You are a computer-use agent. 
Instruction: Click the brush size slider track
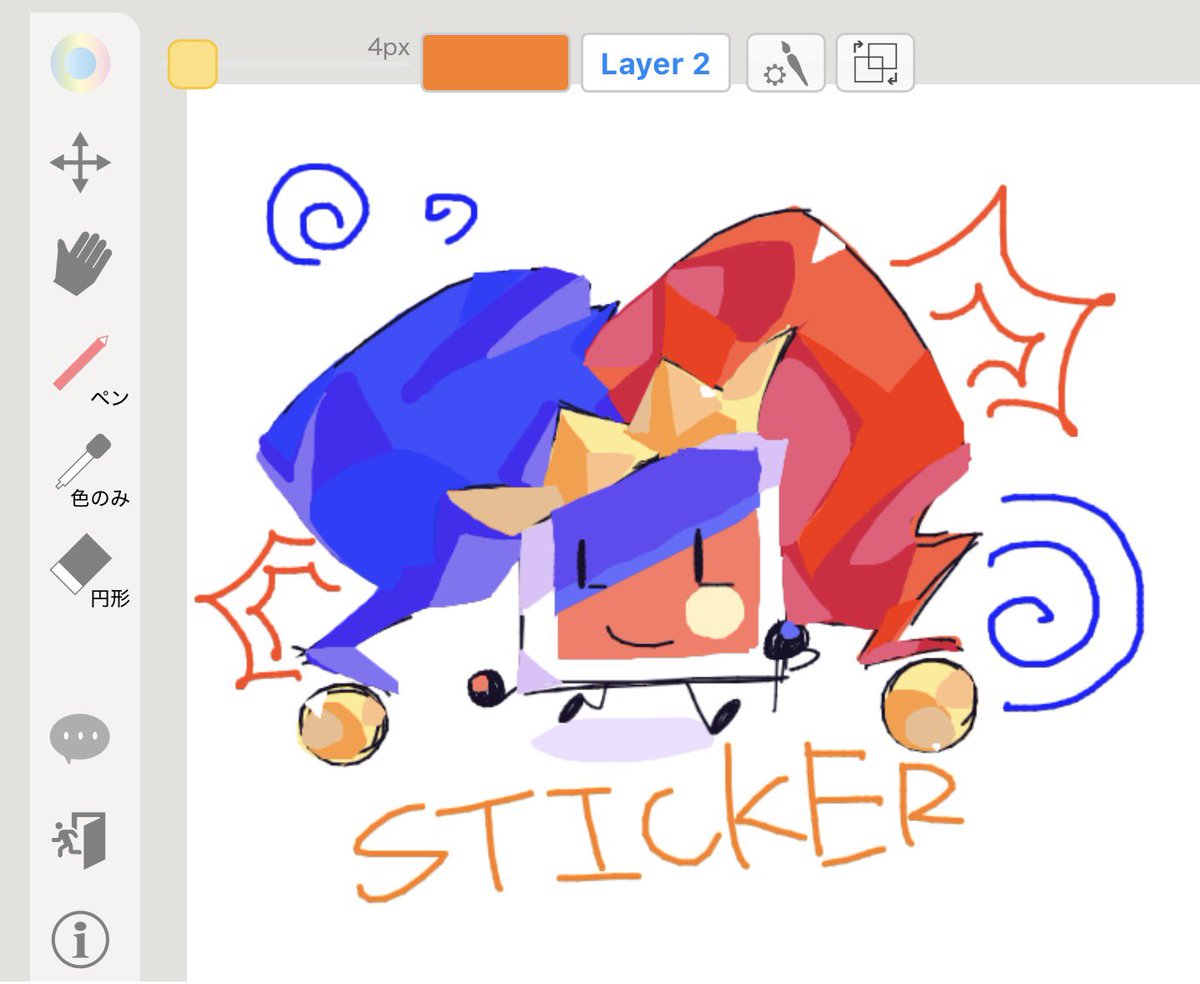[288, 64]
